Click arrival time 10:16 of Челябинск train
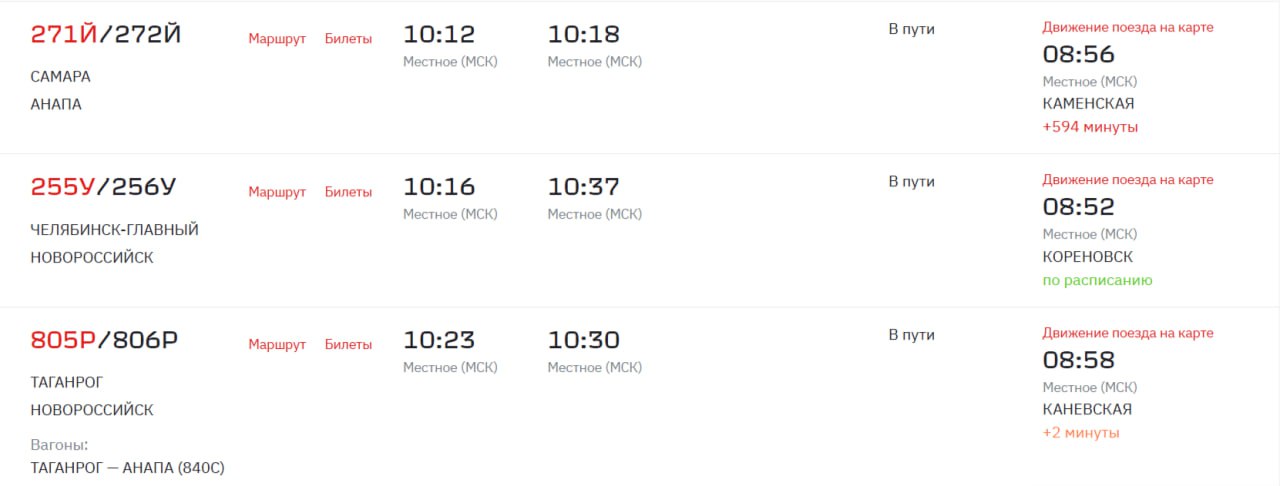This screenshot has height=486, width=1280. click(x=439, y=187)
